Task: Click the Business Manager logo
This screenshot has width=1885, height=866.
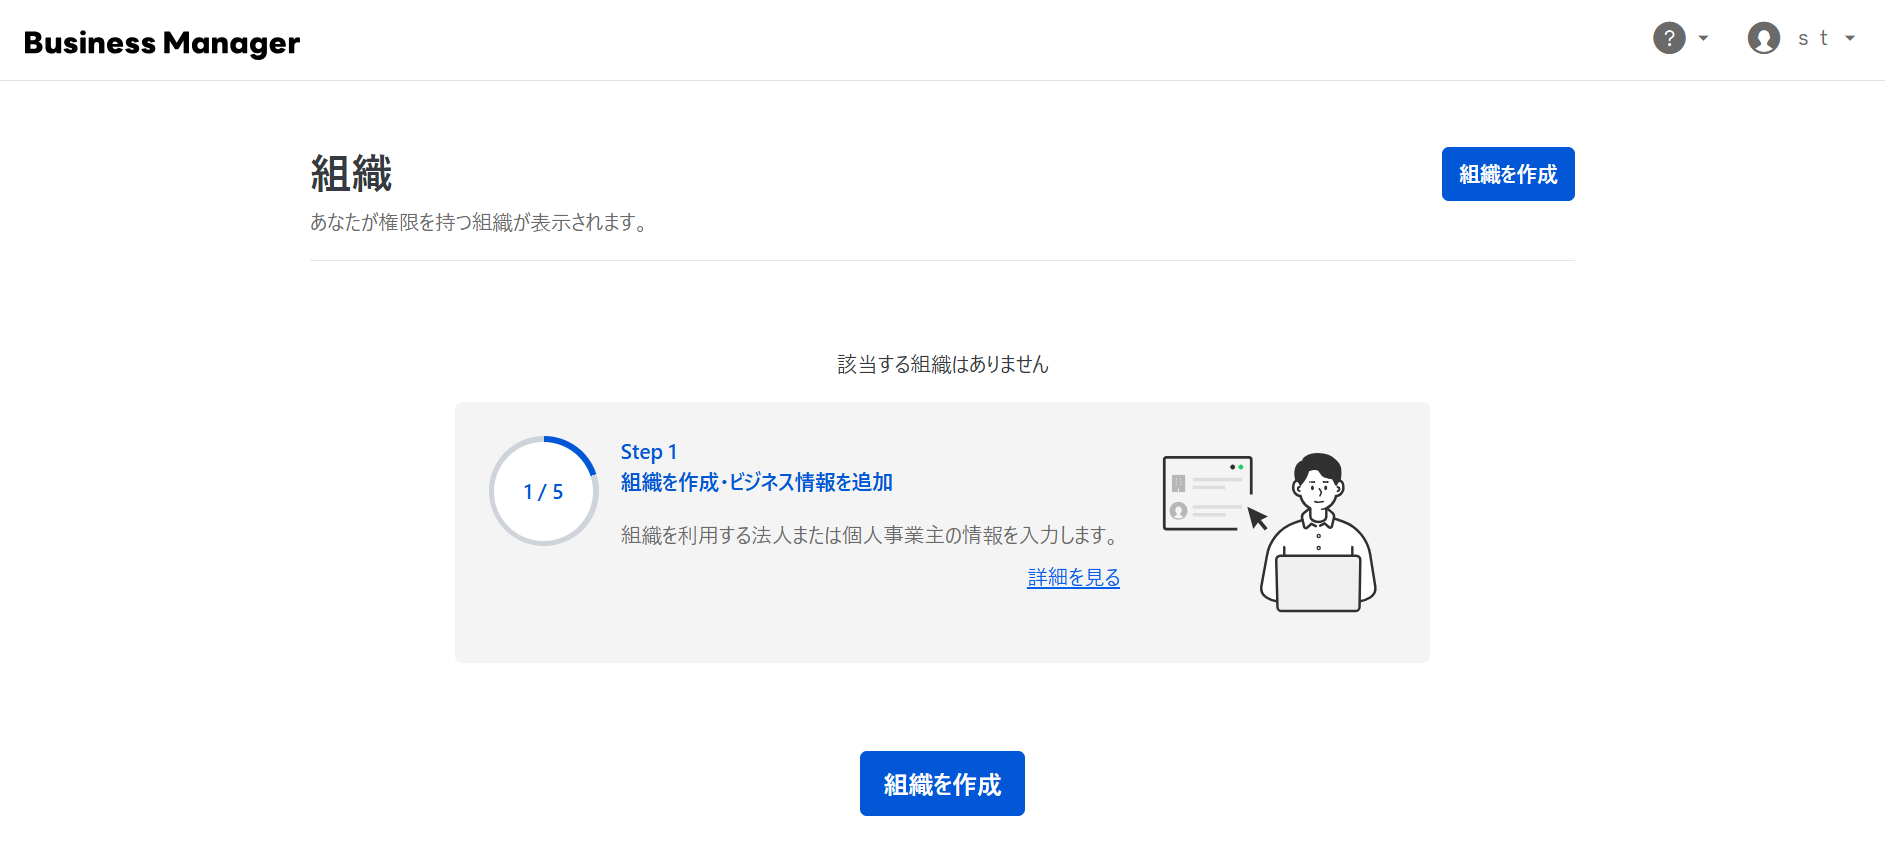Action: 162,43
